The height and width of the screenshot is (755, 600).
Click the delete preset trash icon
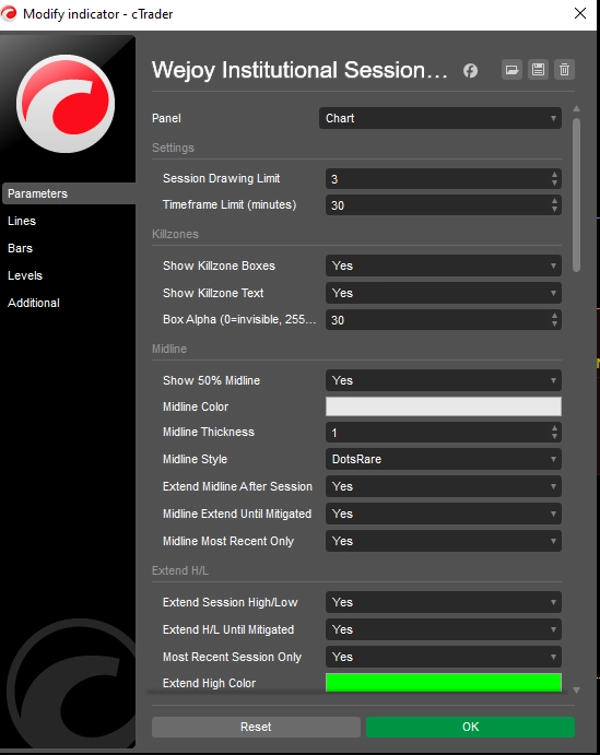[565, 69]
